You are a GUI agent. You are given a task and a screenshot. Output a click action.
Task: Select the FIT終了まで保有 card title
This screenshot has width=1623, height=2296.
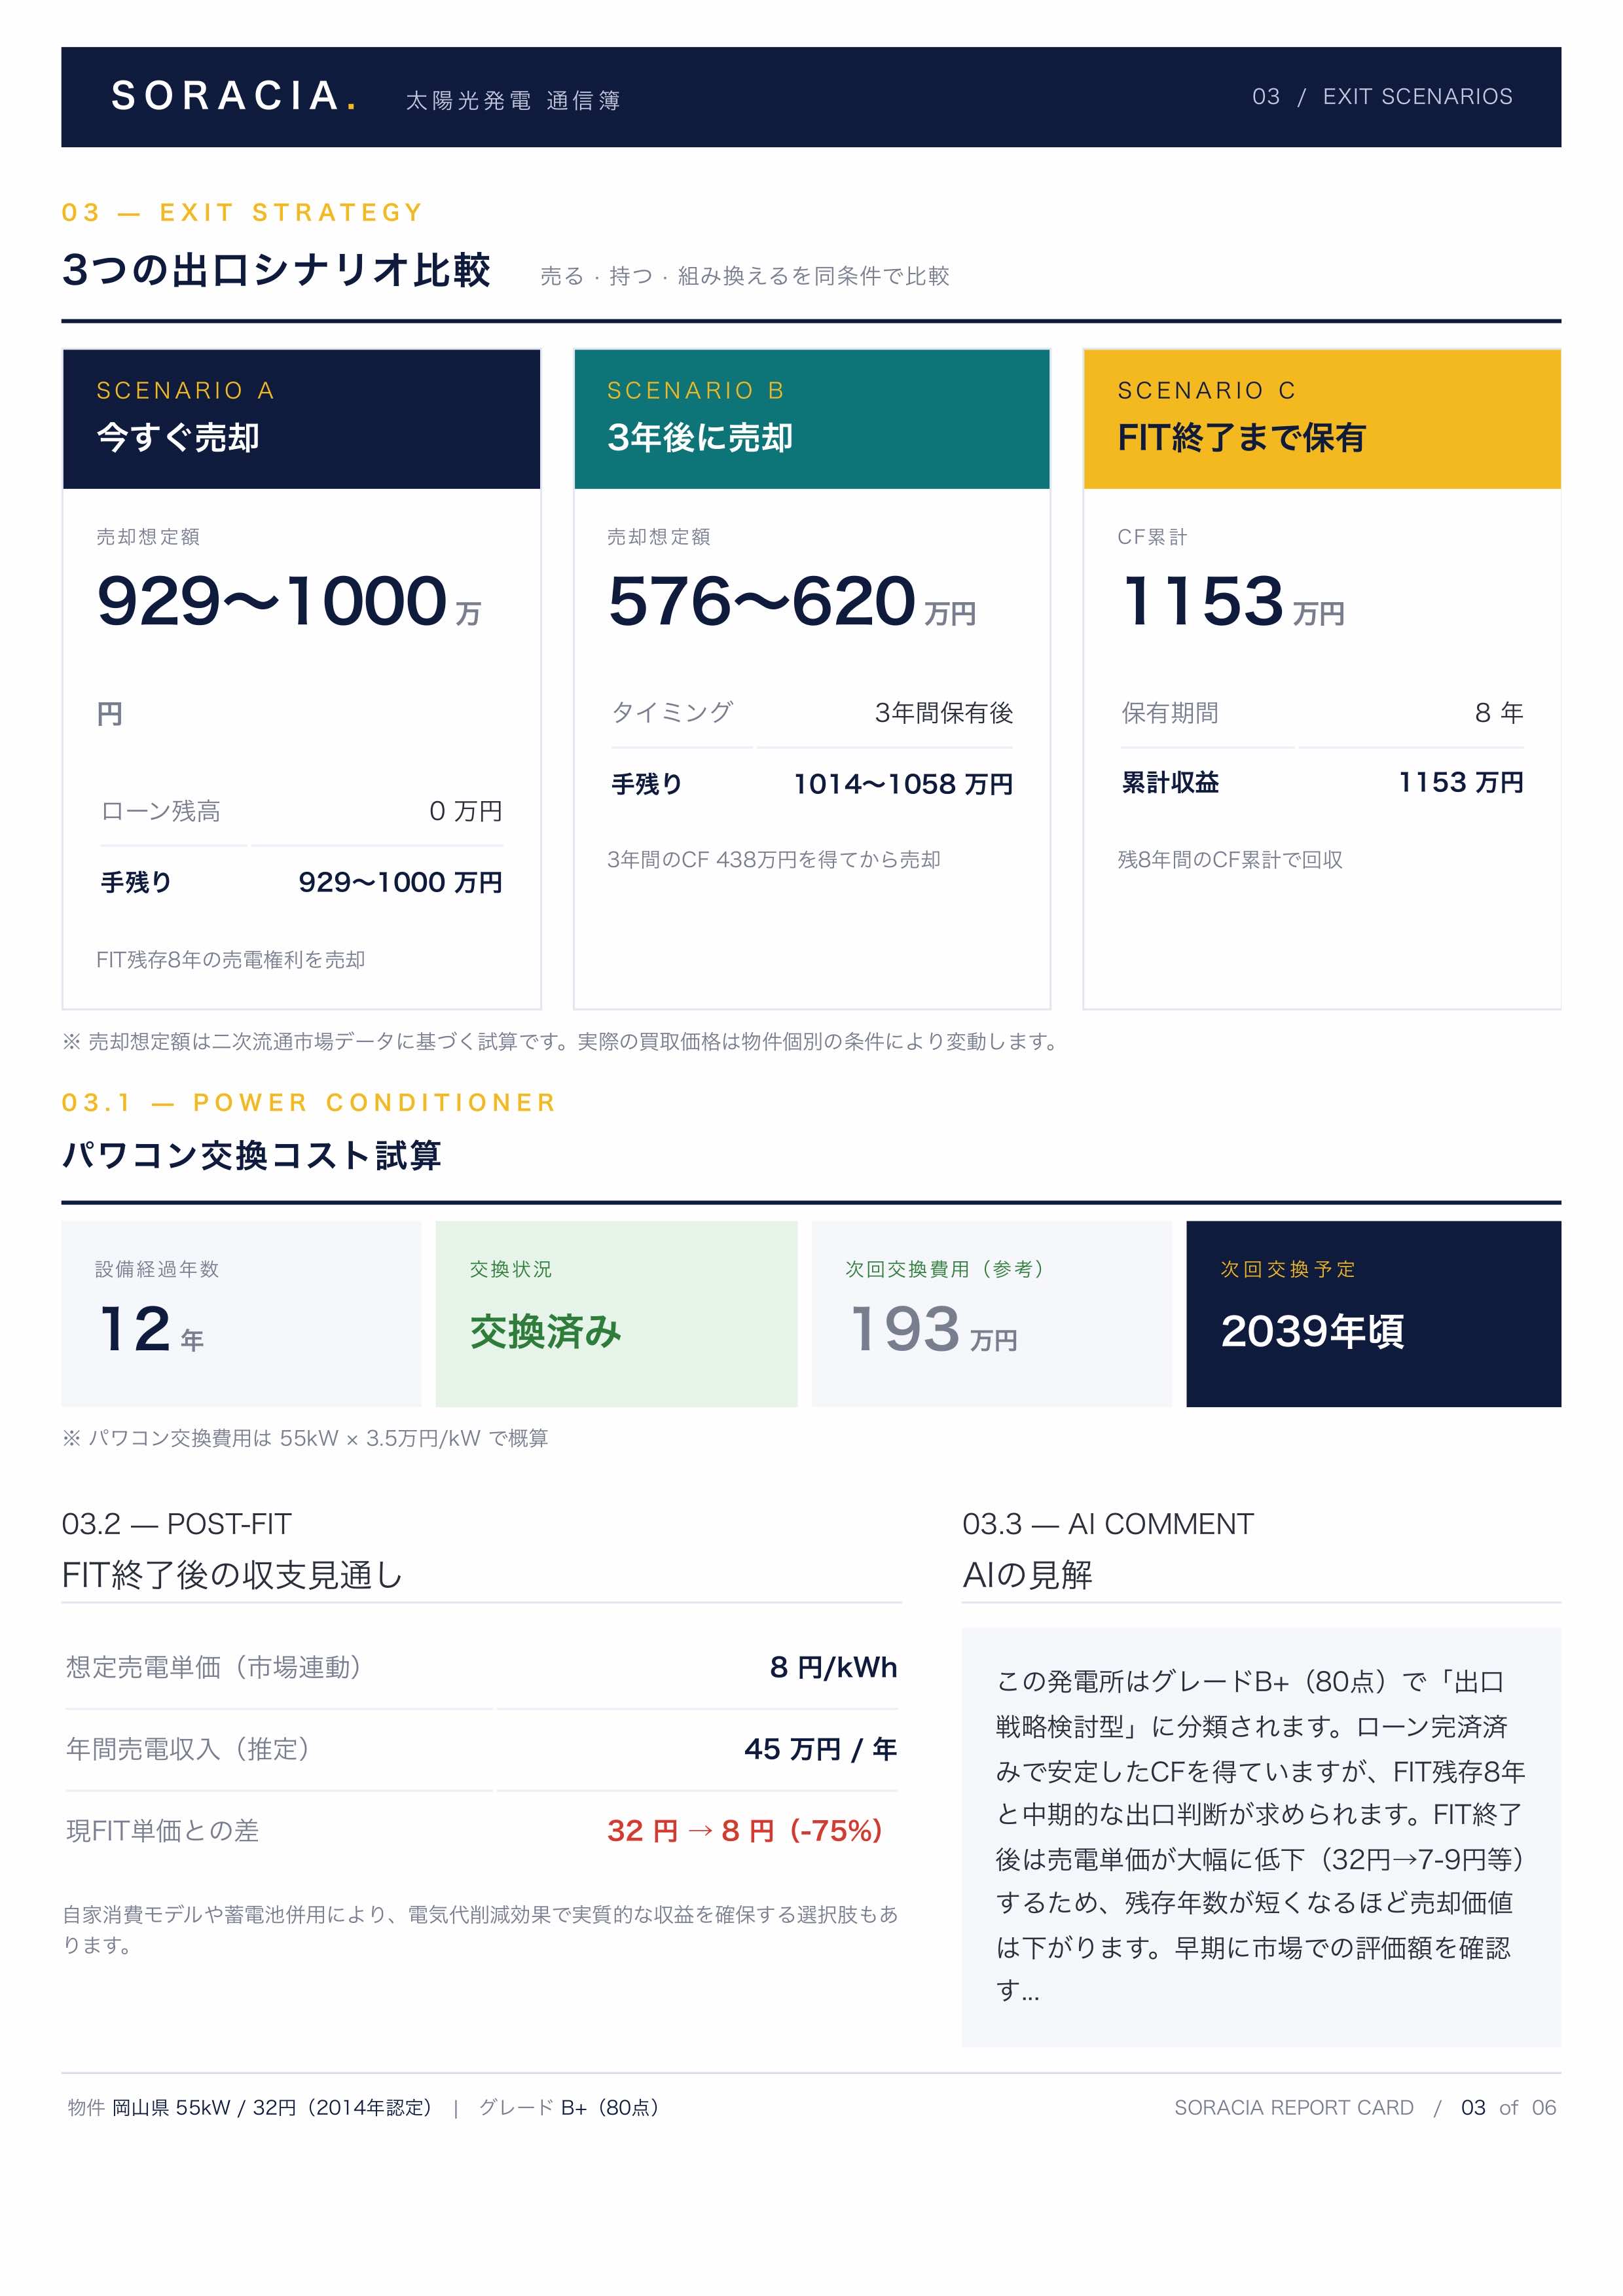pos(1241,437)
